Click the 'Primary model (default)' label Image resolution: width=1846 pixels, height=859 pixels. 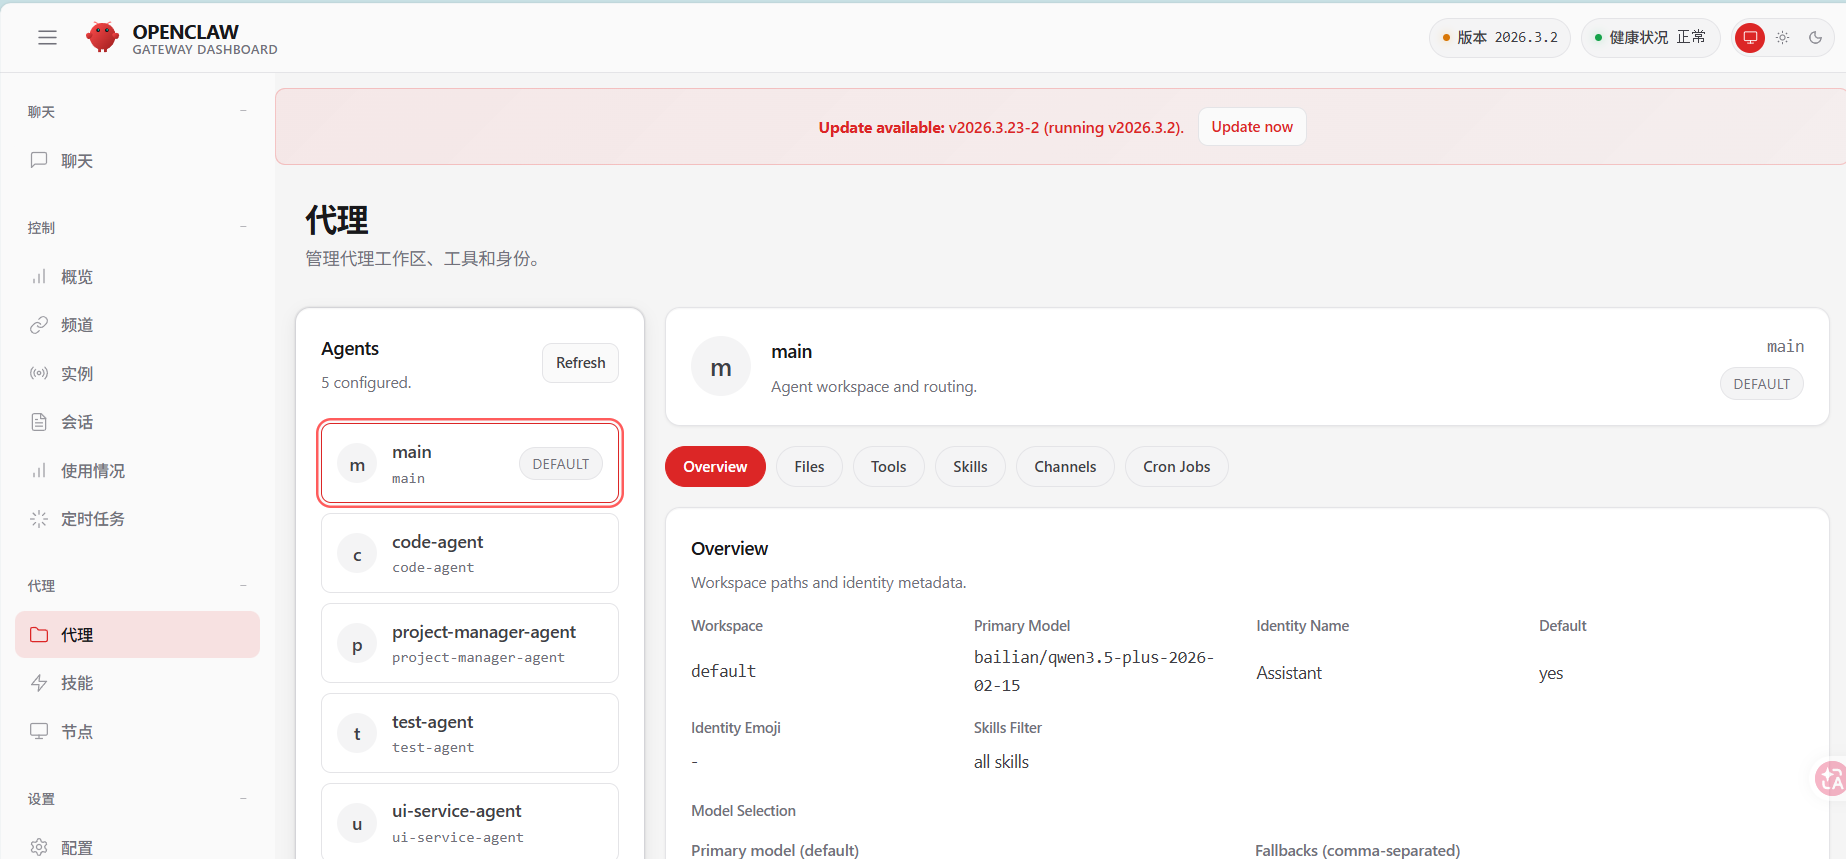tap(775, 850)
